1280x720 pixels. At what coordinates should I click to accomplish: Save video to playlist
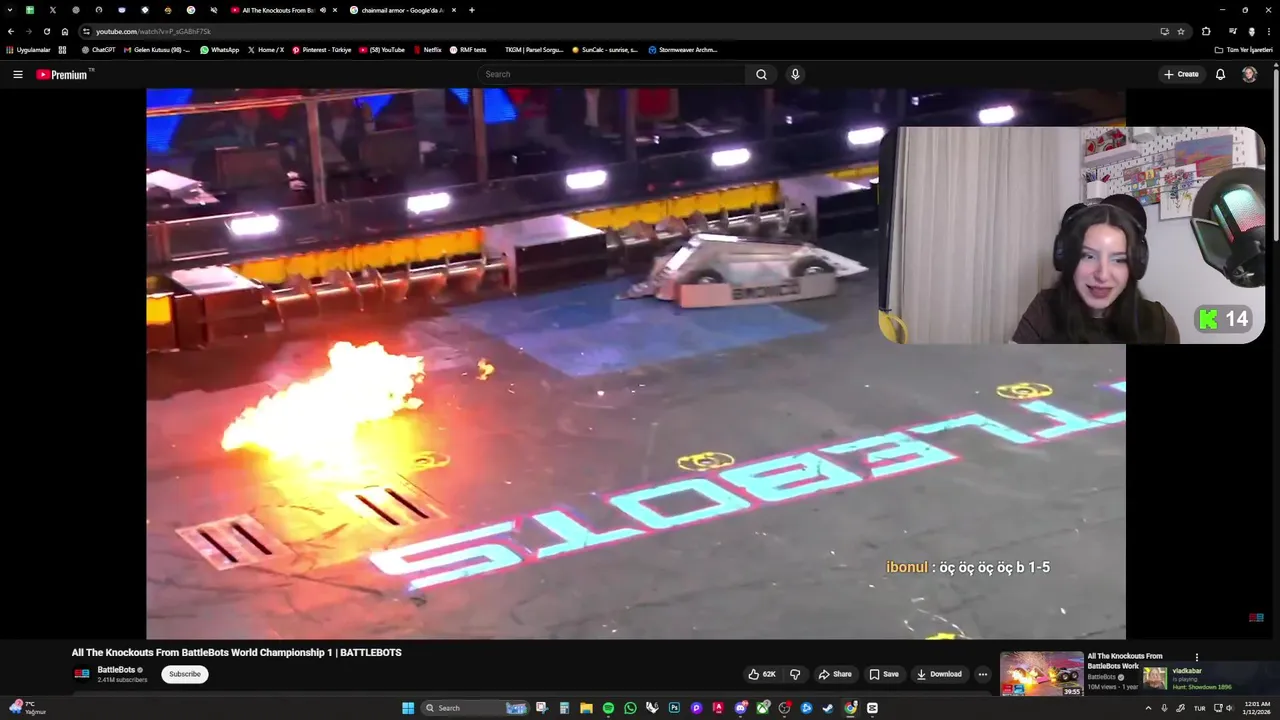(x=884, y=674)
